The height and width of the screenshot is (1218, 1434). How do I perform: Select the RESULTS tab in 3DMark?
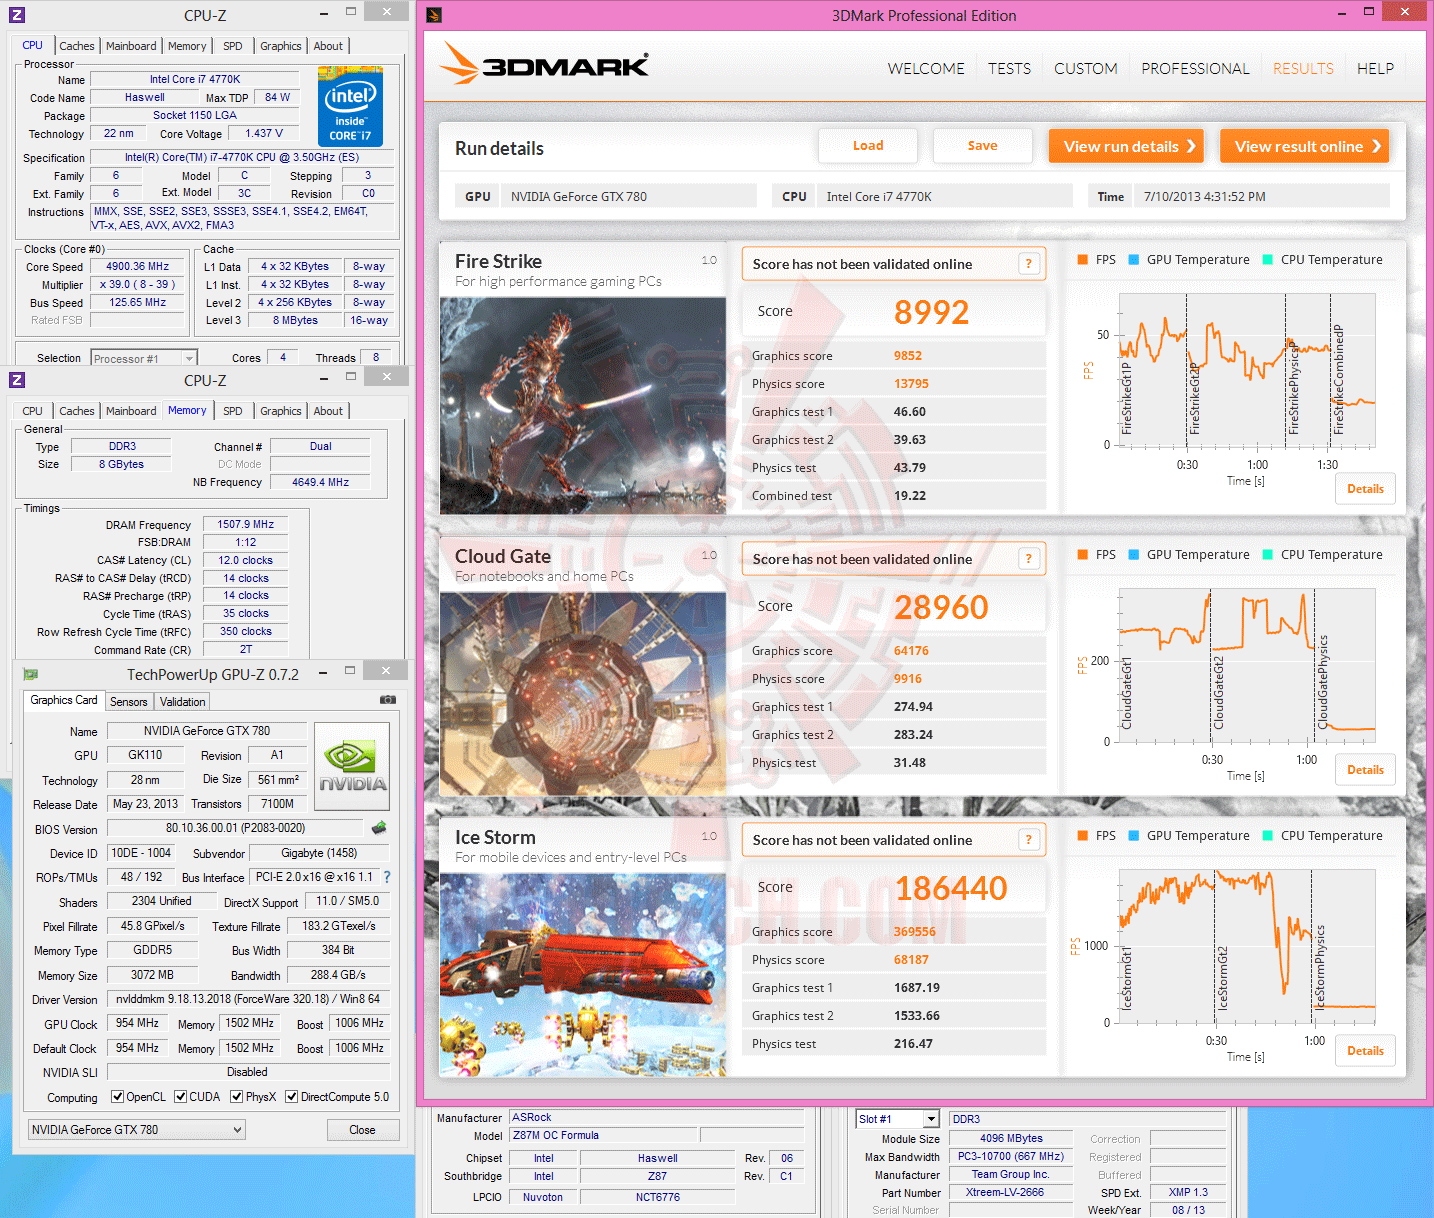coord(1303,68)
